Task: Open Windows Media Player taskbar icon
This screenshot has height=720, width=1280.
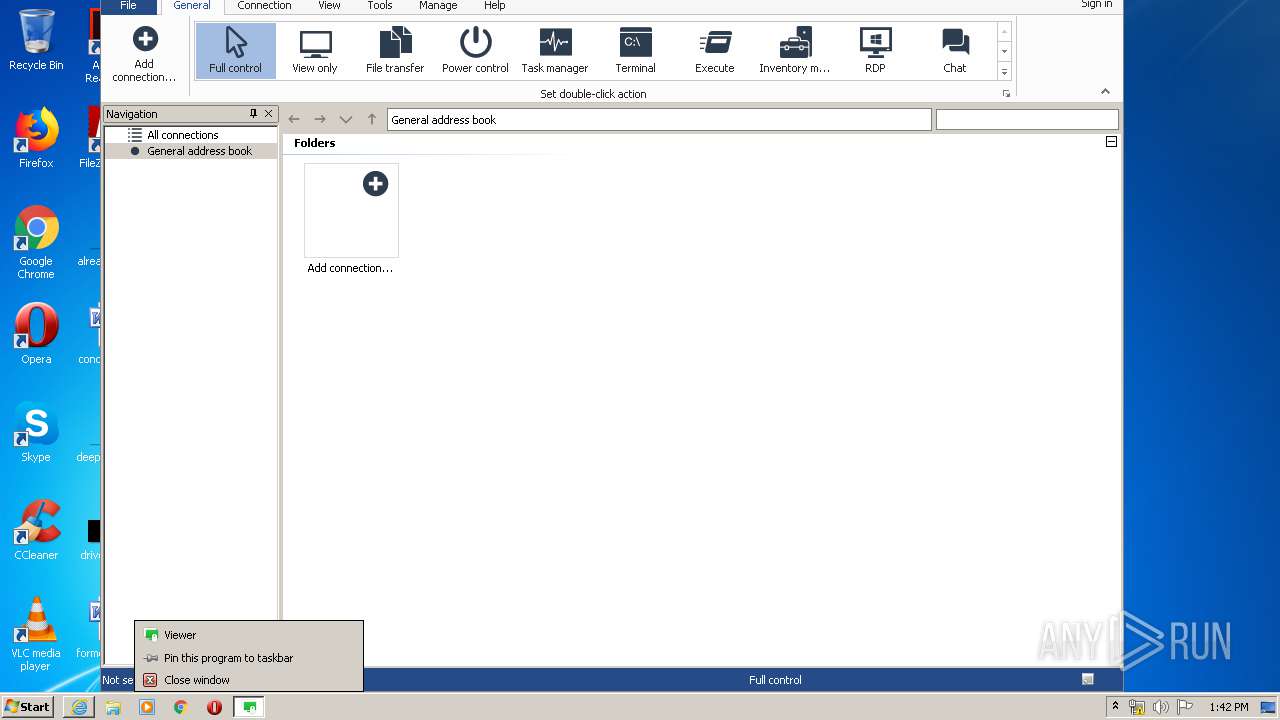Action: [147, 707]
